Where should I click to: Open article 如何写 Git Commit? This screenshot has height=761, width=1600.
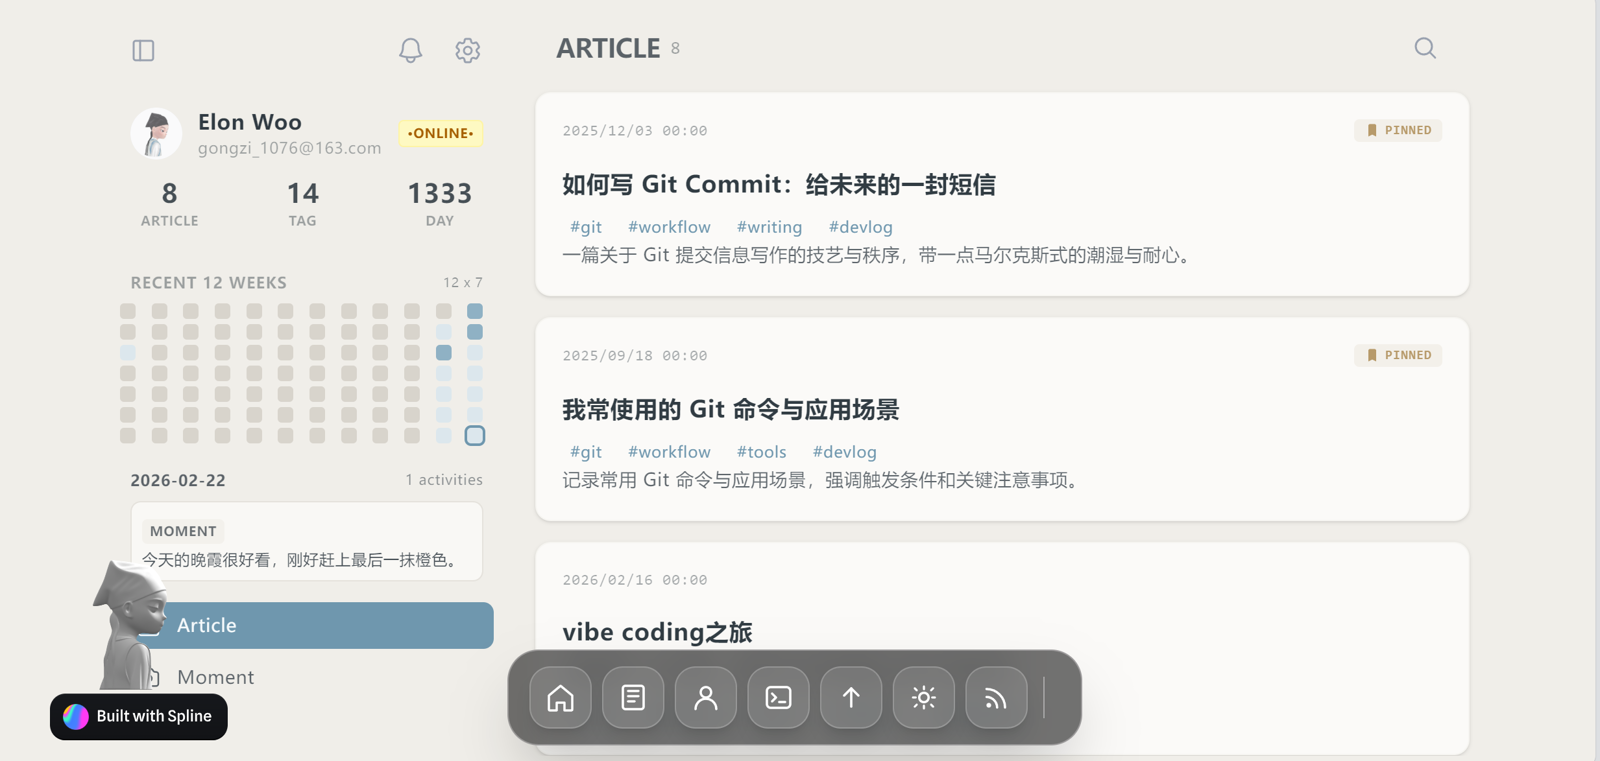[x=779, y=184]
